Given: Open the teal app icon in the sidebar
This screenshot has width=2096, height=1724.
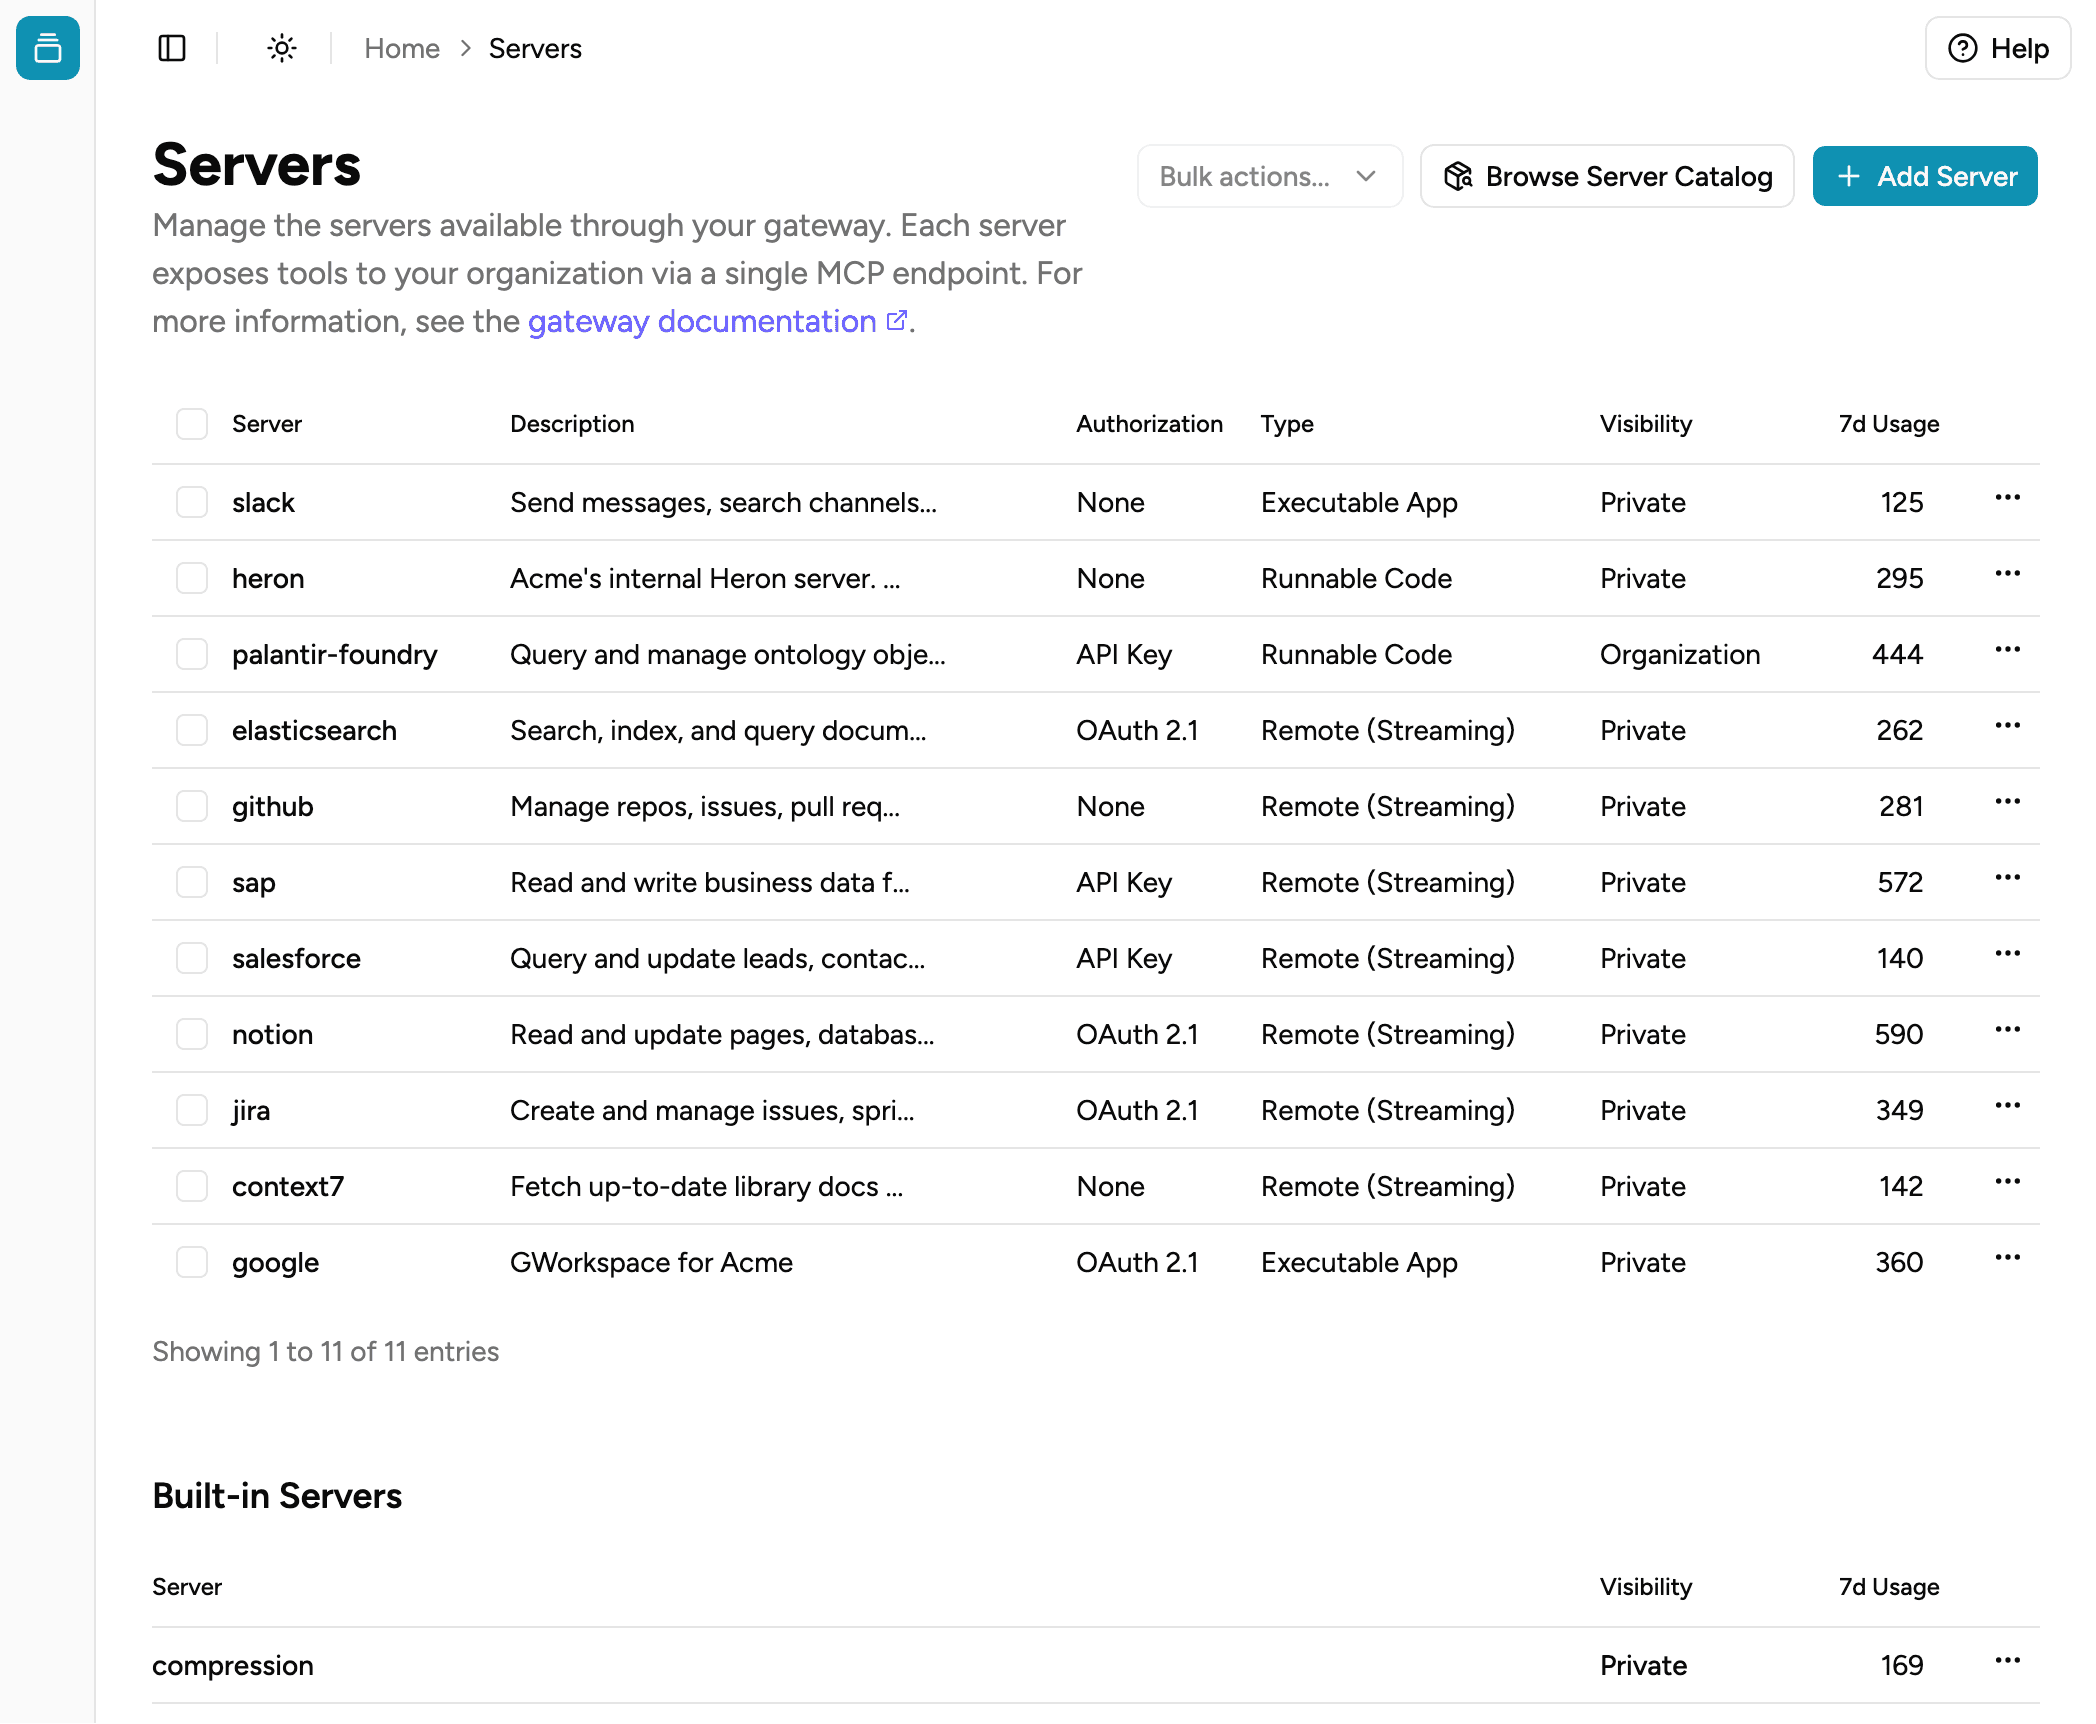Looking at the screenshot, I should coord(47,49).
